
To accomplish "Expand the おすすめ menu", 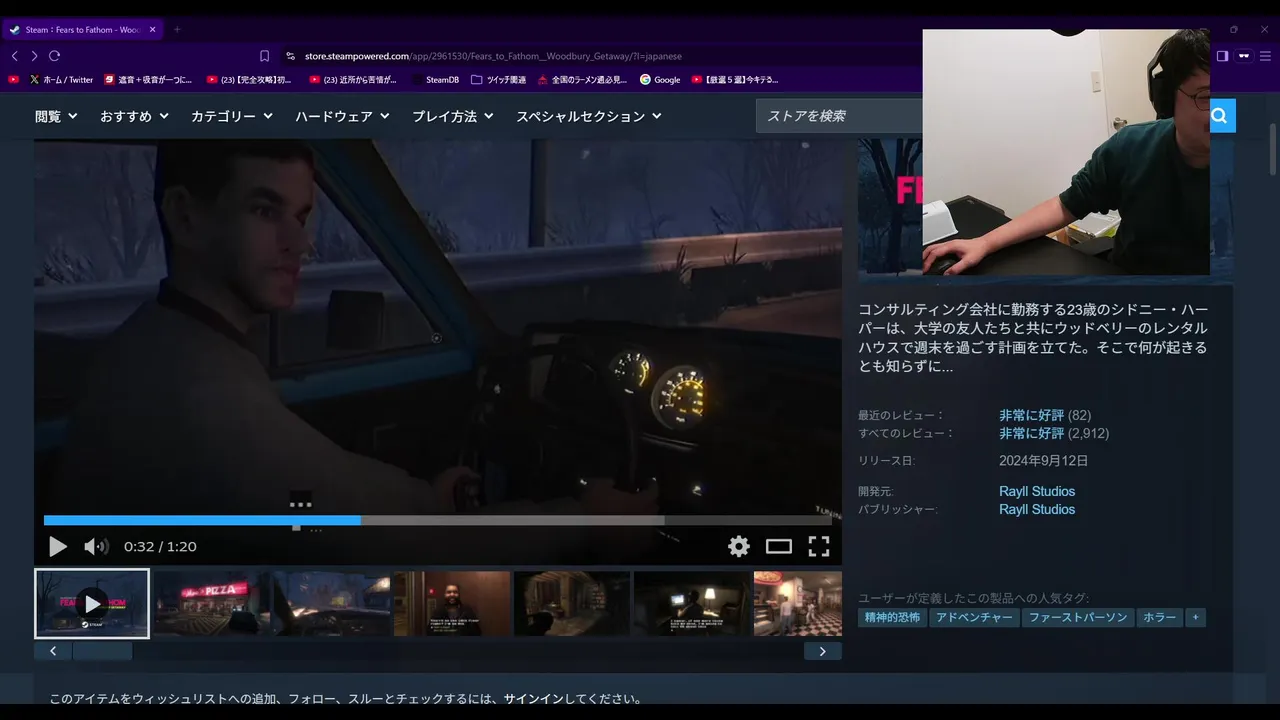I will tap(134, 116).
